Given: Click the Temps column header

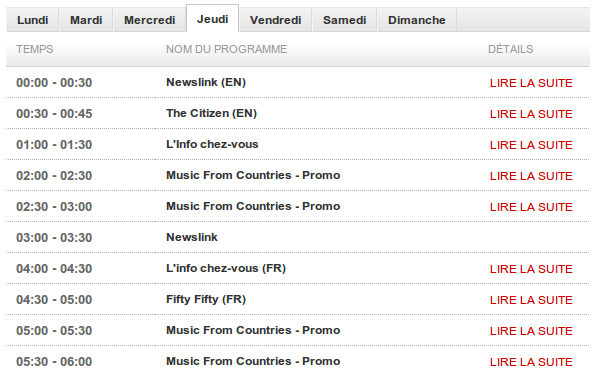Looking at the screenshot, I should click(x=35, y=49).
